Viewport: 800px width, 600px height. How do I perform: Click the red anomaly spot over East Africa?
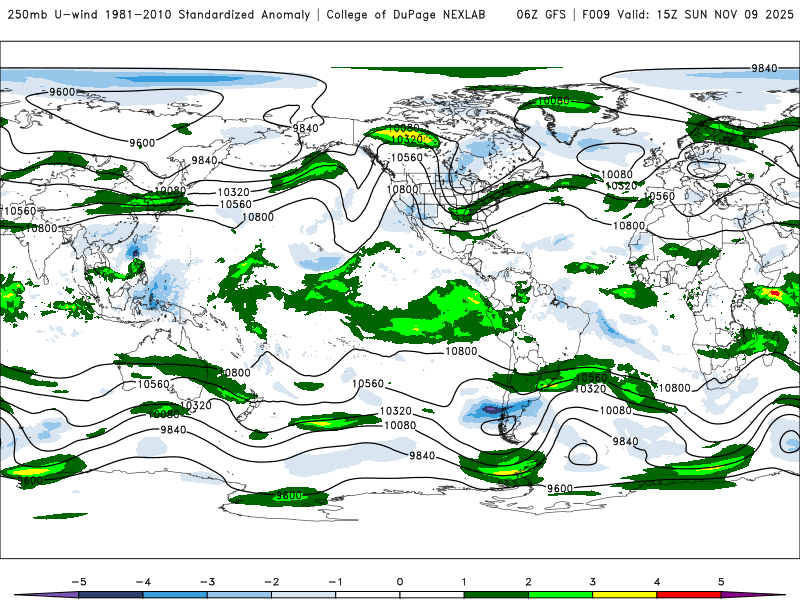point(775,293)
